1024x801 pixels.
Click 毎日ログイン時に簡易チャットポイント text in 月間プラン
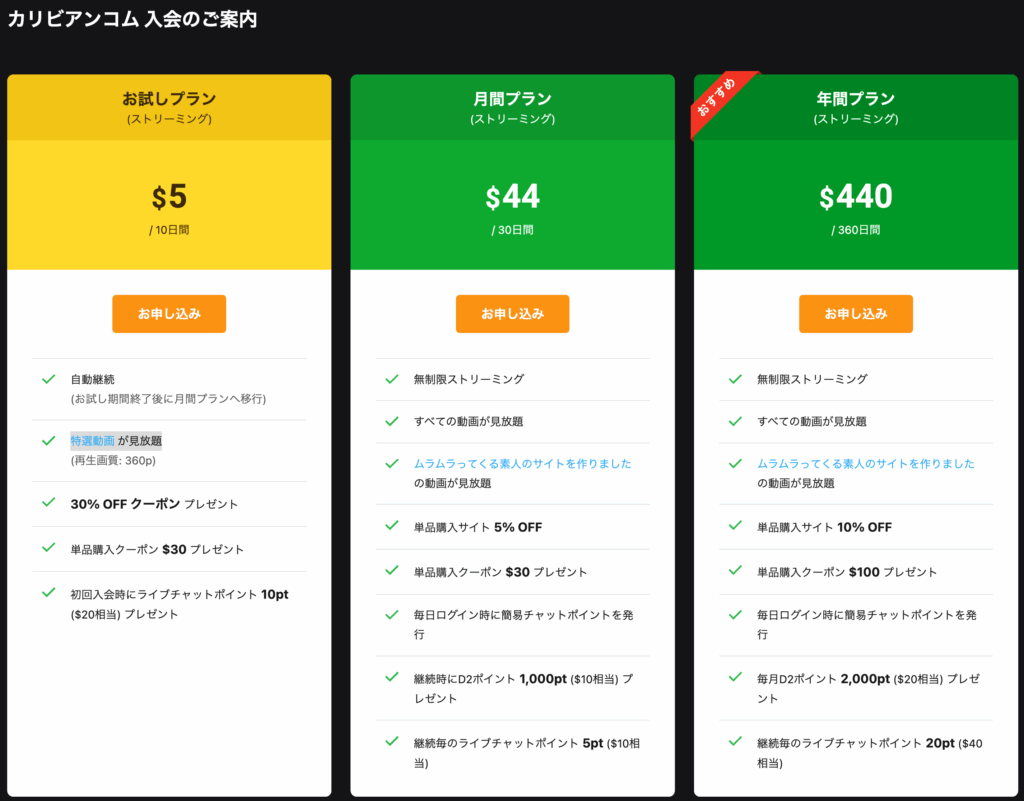(x=524, y=624)
